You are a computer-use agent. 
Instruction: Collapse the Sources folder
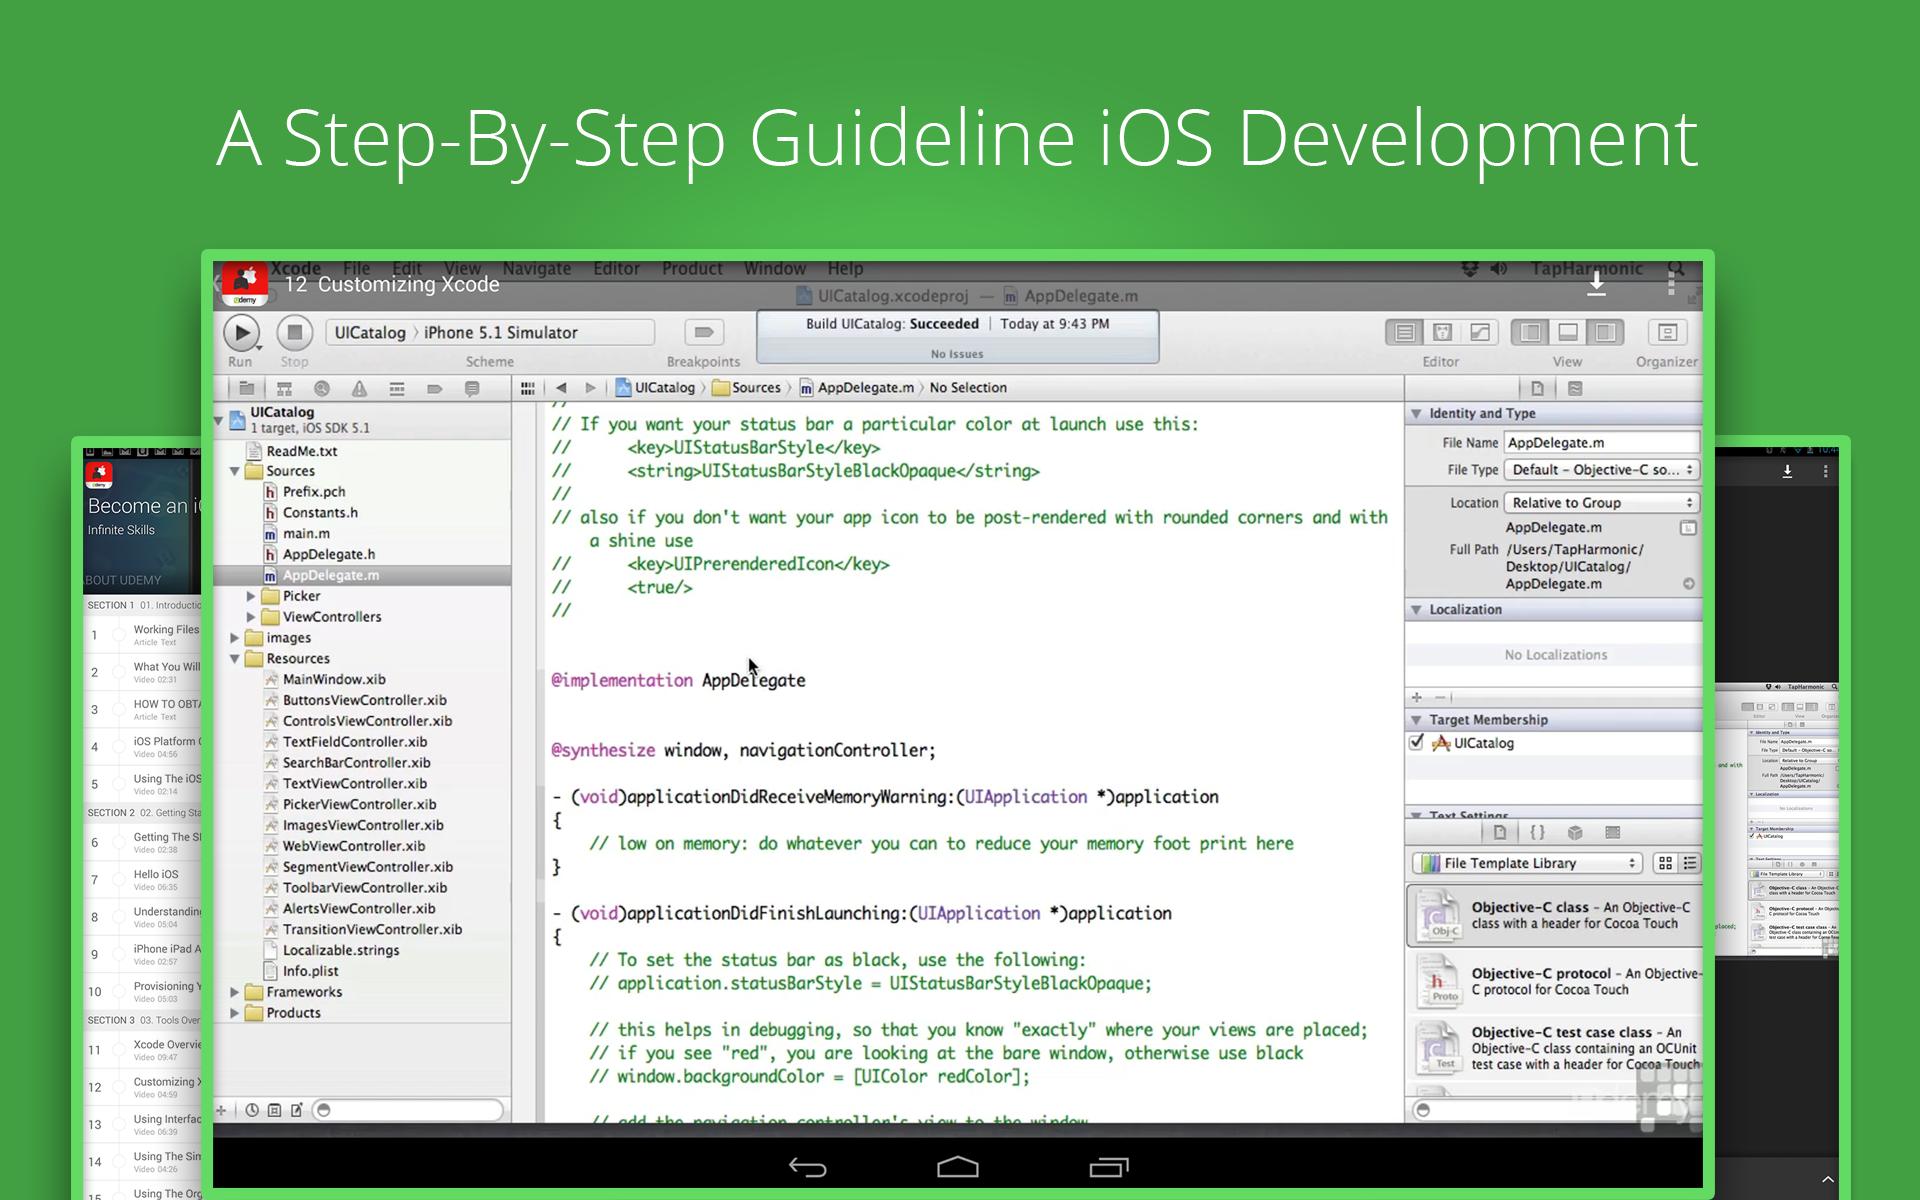pos(235,471)
